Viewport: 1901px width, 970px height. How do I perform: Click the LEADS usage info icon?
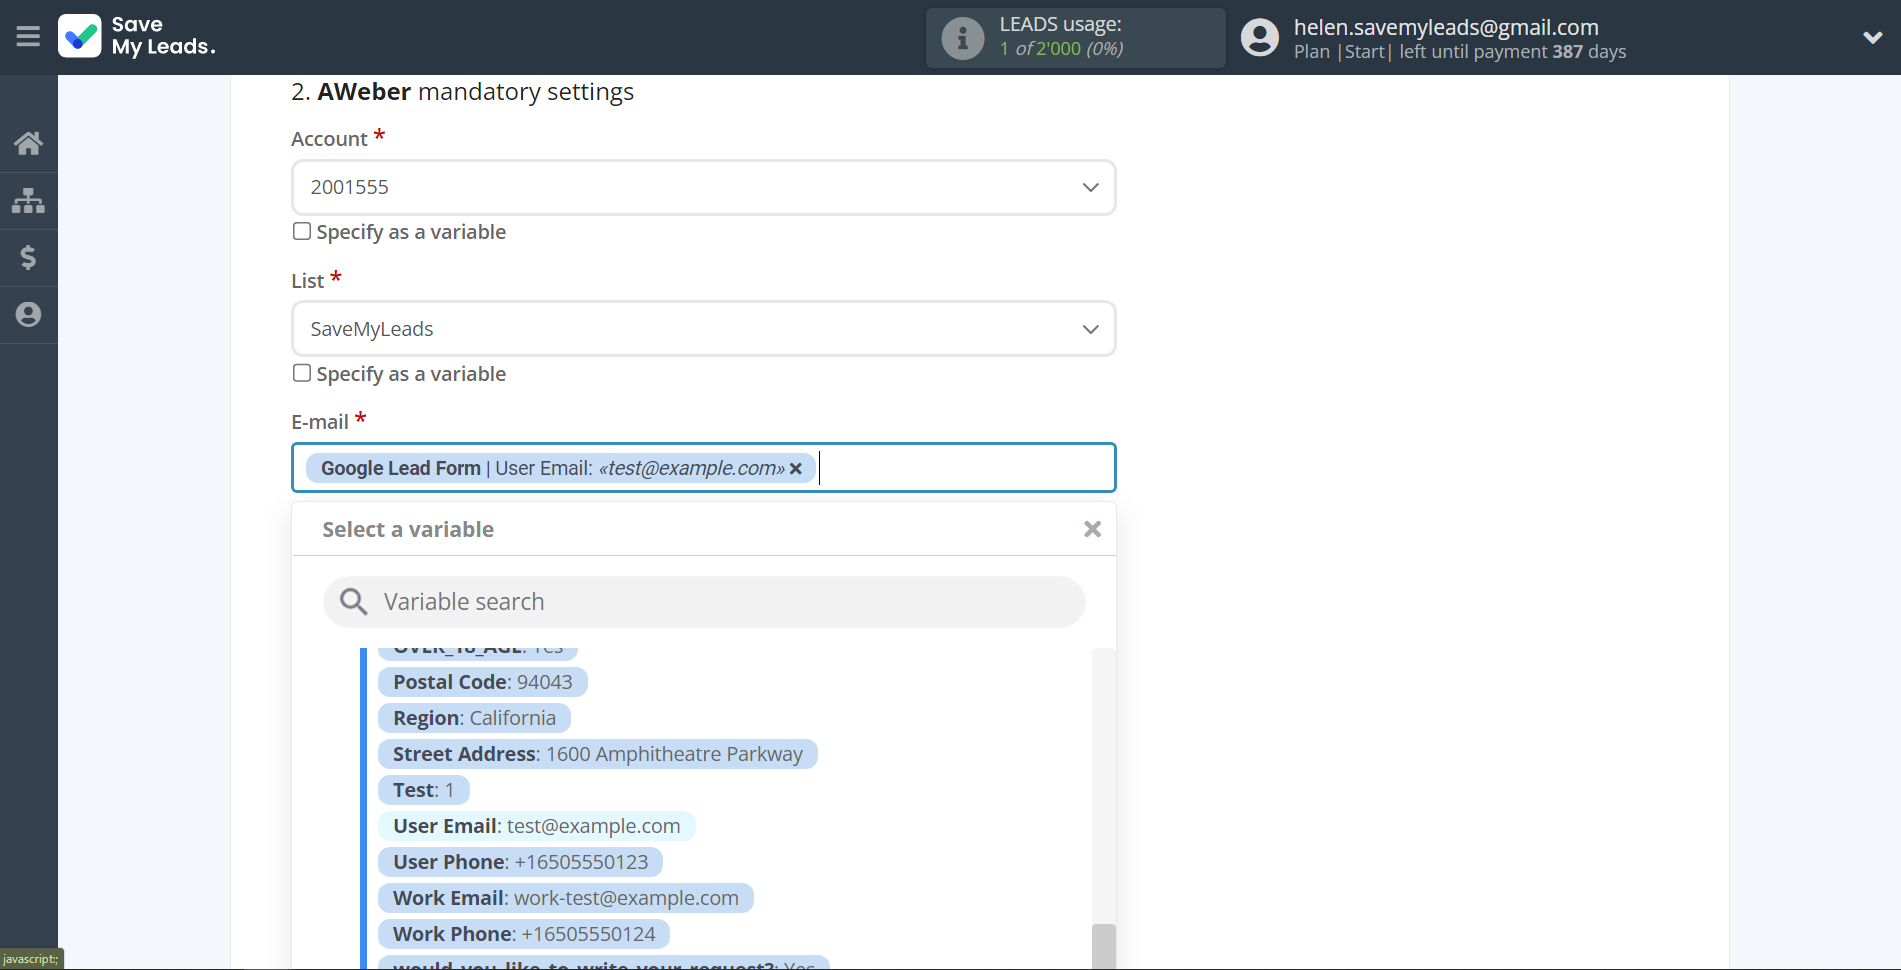tap(963, 38)
